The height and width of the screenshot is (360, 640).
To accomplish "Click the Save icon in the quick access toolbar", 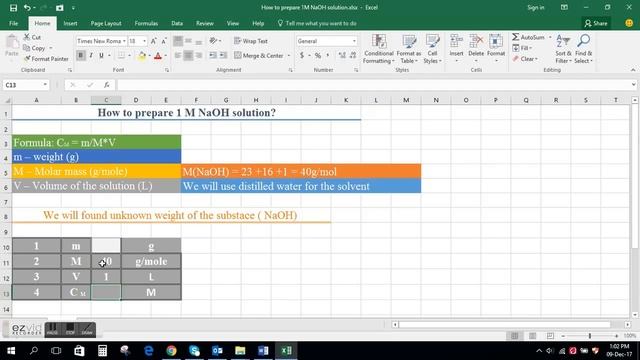I will 13,7.
